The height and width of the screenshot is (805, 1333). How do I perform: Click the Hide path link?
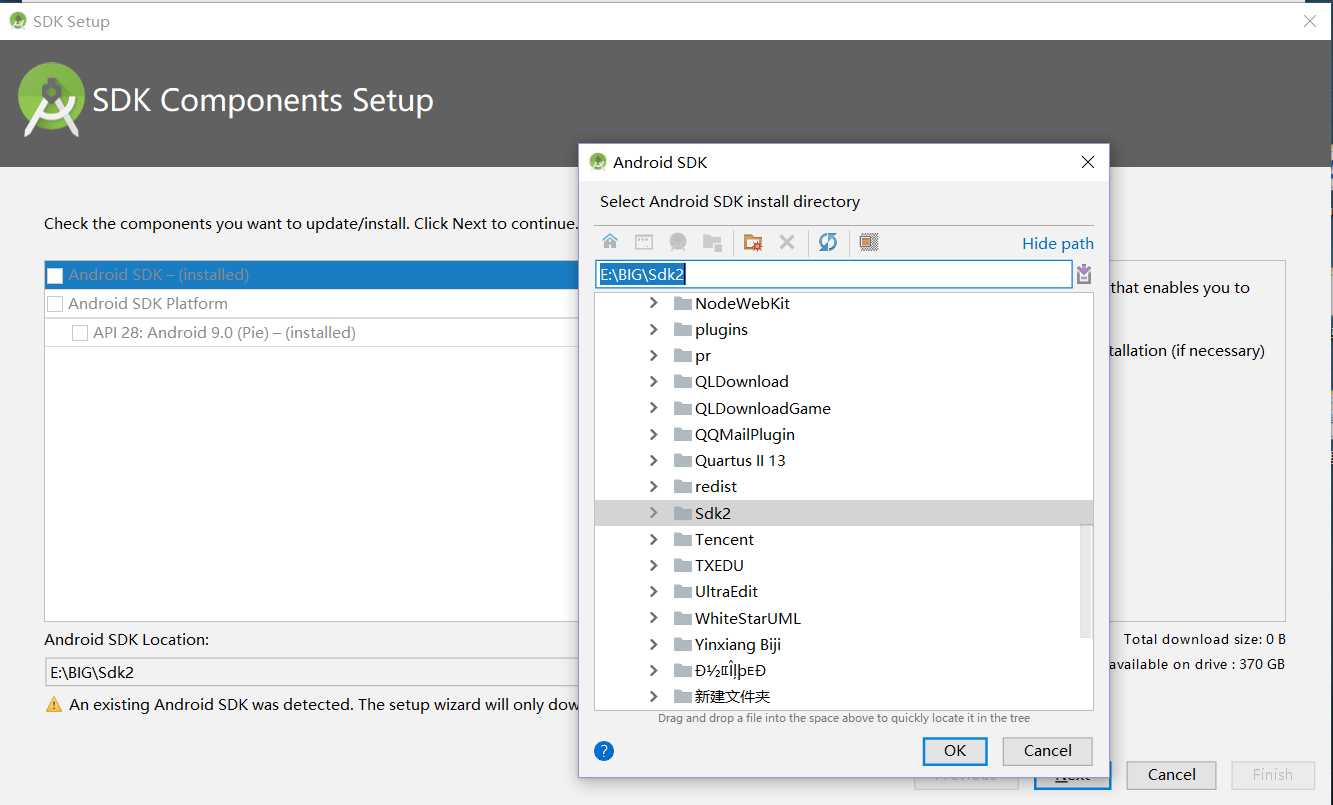click(x=1058, y=243)
